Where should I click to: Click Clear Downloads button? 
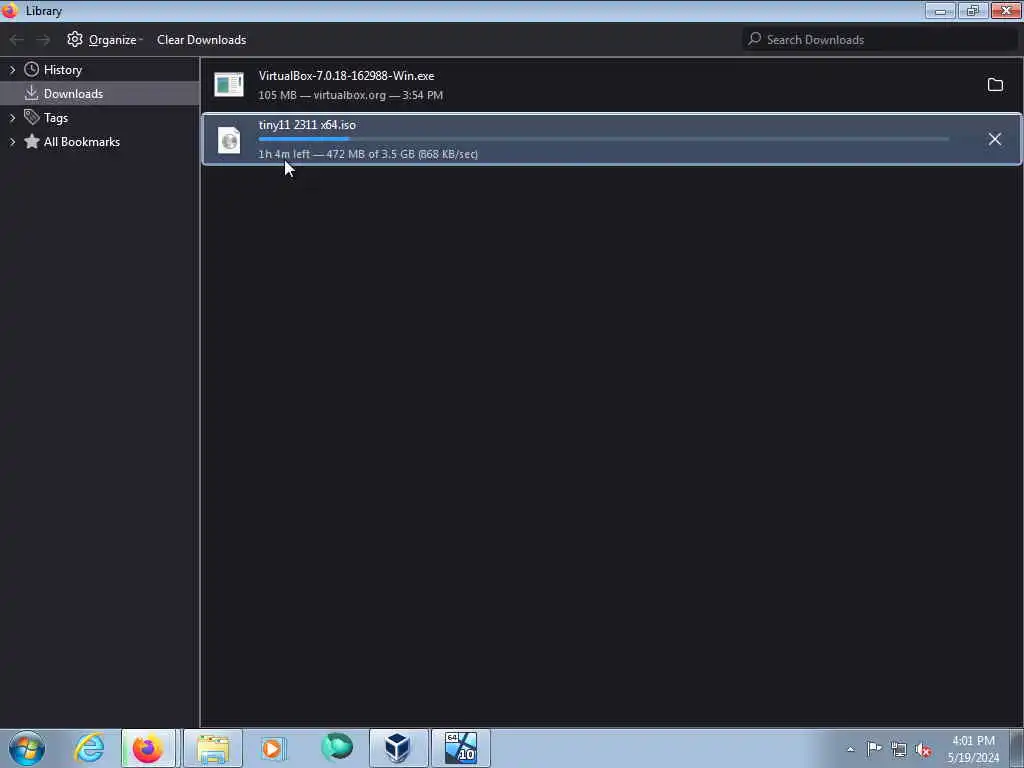click(201, 40)
